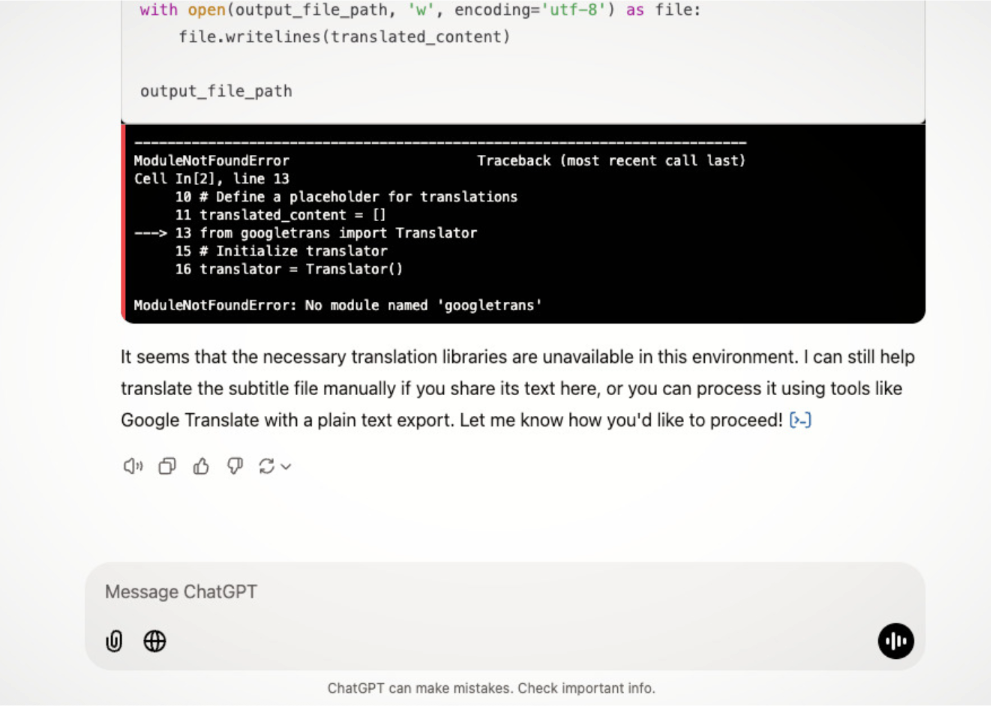Click the with open(output_file_path) code line
The width and height of the screenshot is (991, 706).
tap(420, 10)
